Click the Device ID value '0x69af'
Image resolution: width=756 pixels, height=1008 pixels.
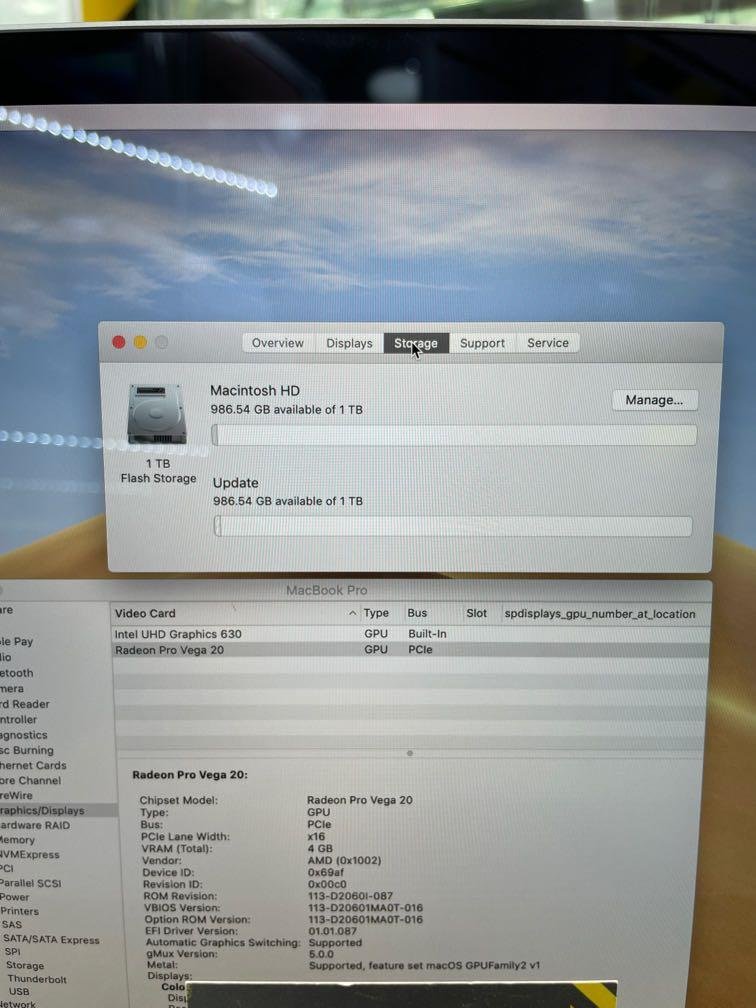tap(326, 872)
